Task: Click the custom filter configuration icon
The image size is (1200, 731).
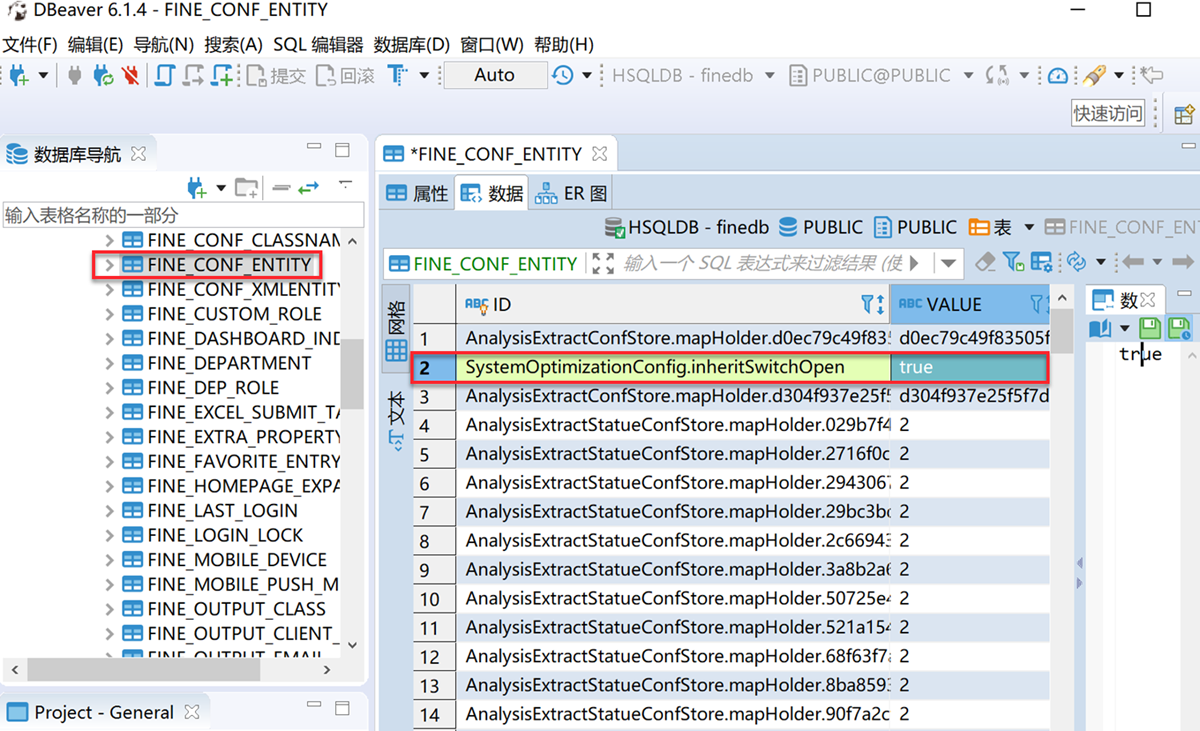Action: click(1041, 262)
